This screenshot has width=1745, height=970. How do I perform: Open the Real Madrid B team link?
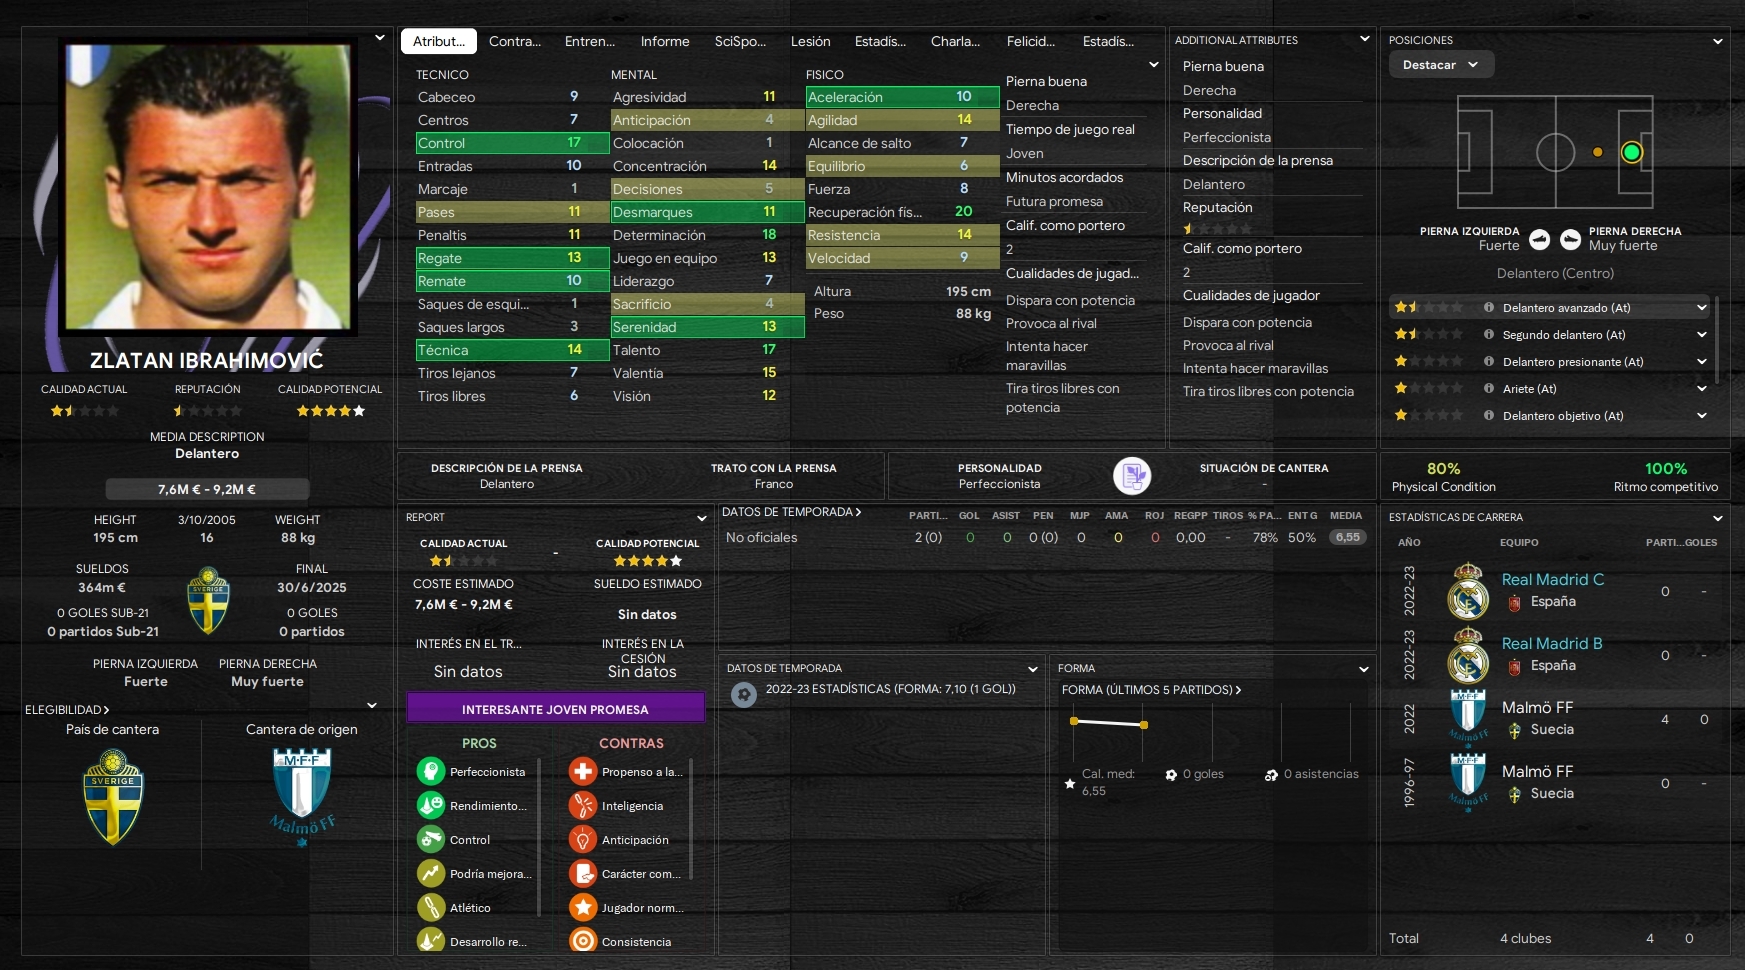click(x=1552, y=644)
